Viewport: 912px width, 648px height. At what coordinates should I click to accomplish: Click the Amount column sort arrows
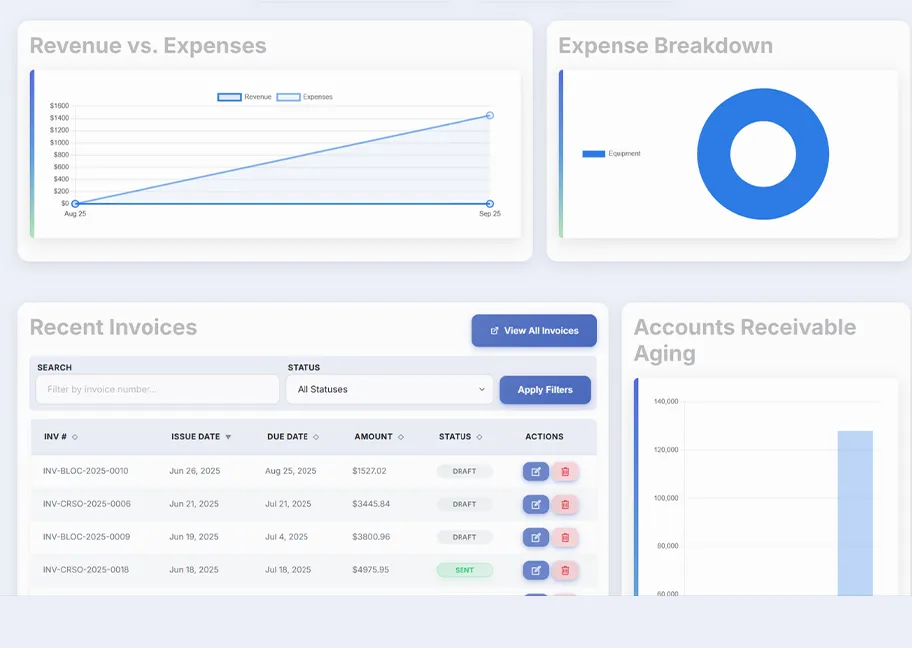[x=402, y=437]
